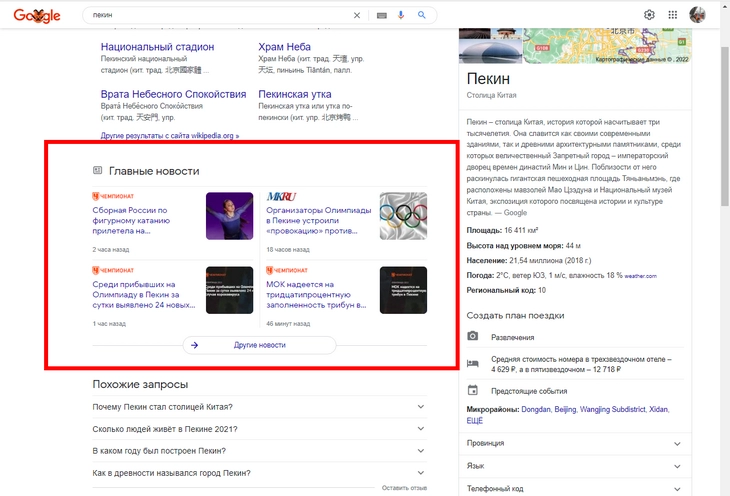Expand Как в древности назывался город Пекин?
Screen dimensions: 730x496
[x=259, y=473]
